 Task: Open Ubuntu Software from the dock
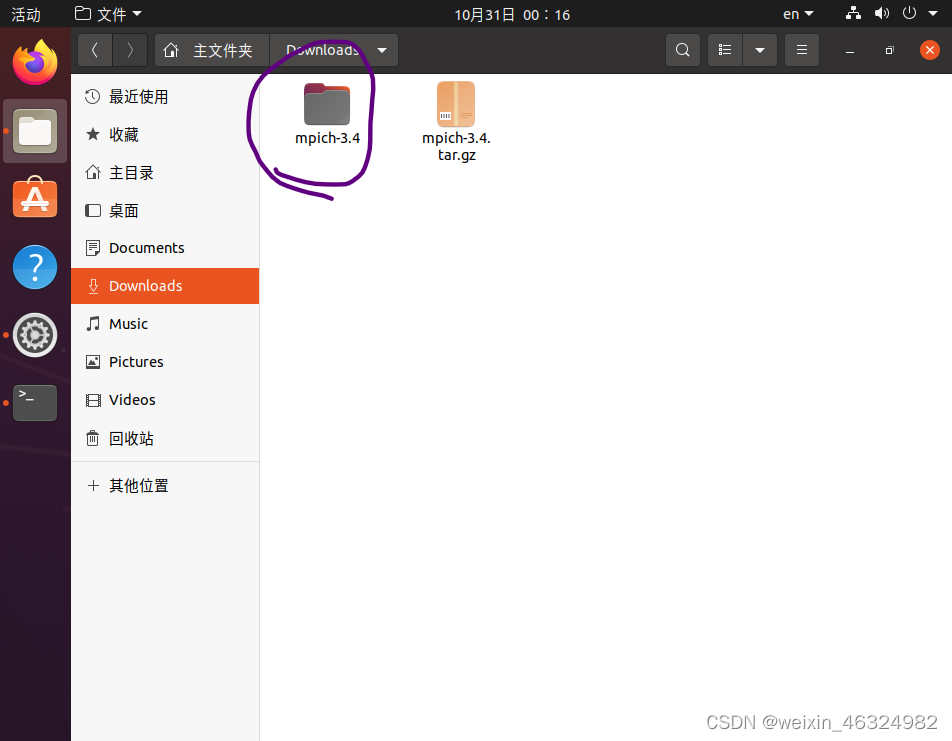(35, 198)
